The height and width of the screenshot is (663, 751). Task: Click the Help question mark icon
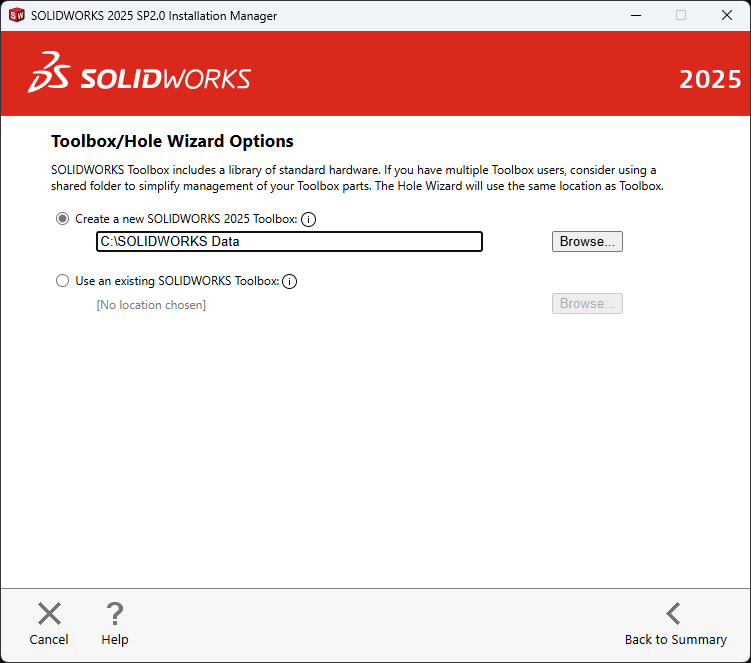115,614
